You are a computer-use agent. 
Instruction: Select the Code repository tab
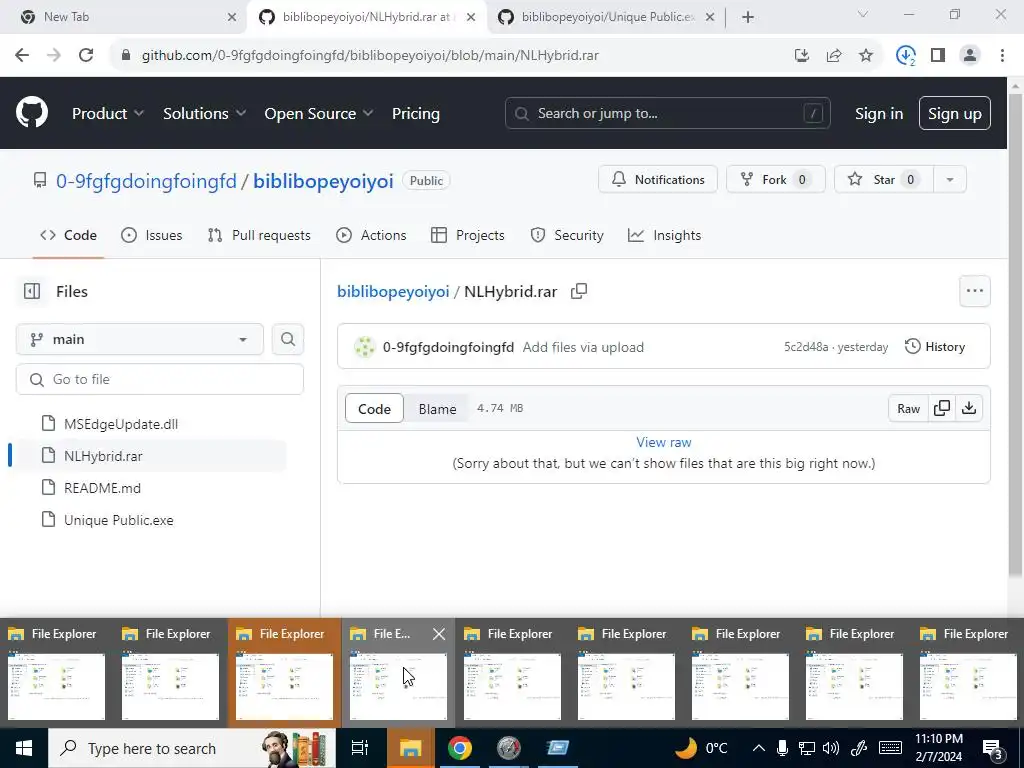(69, 235)
